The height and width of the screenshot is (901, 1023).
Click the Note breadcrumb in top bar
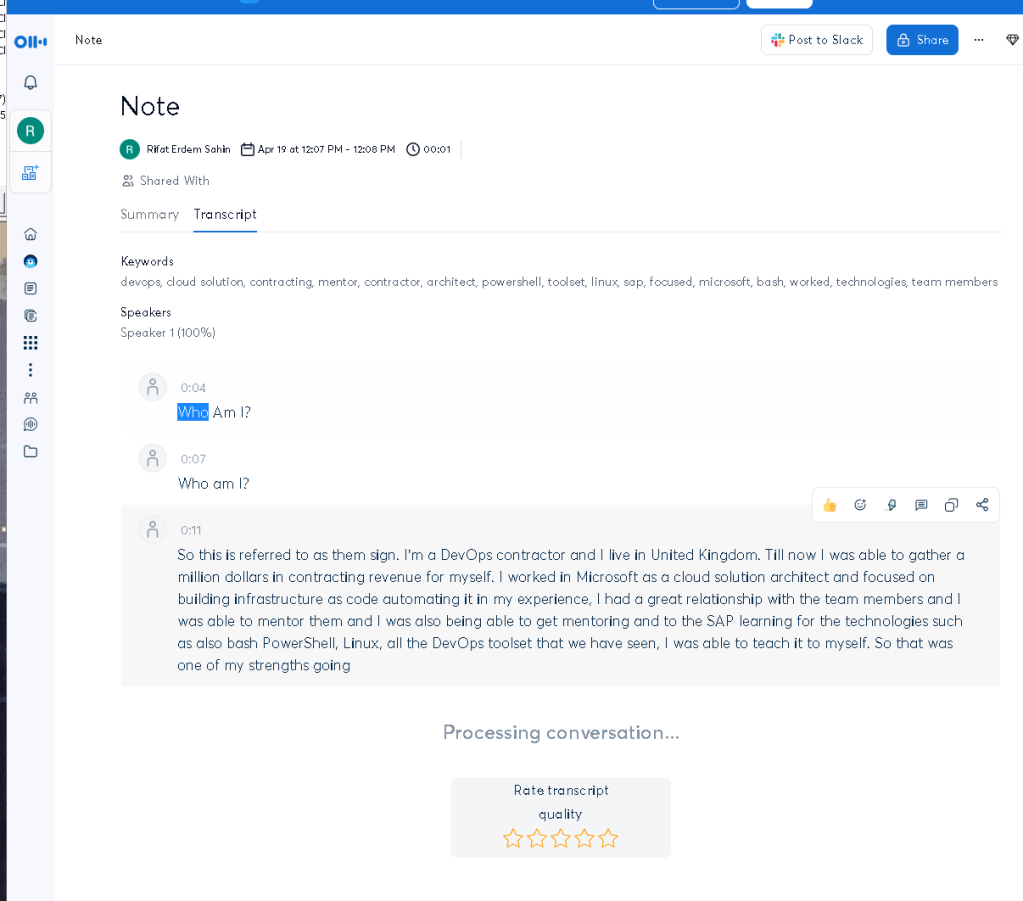click(89, 40)
